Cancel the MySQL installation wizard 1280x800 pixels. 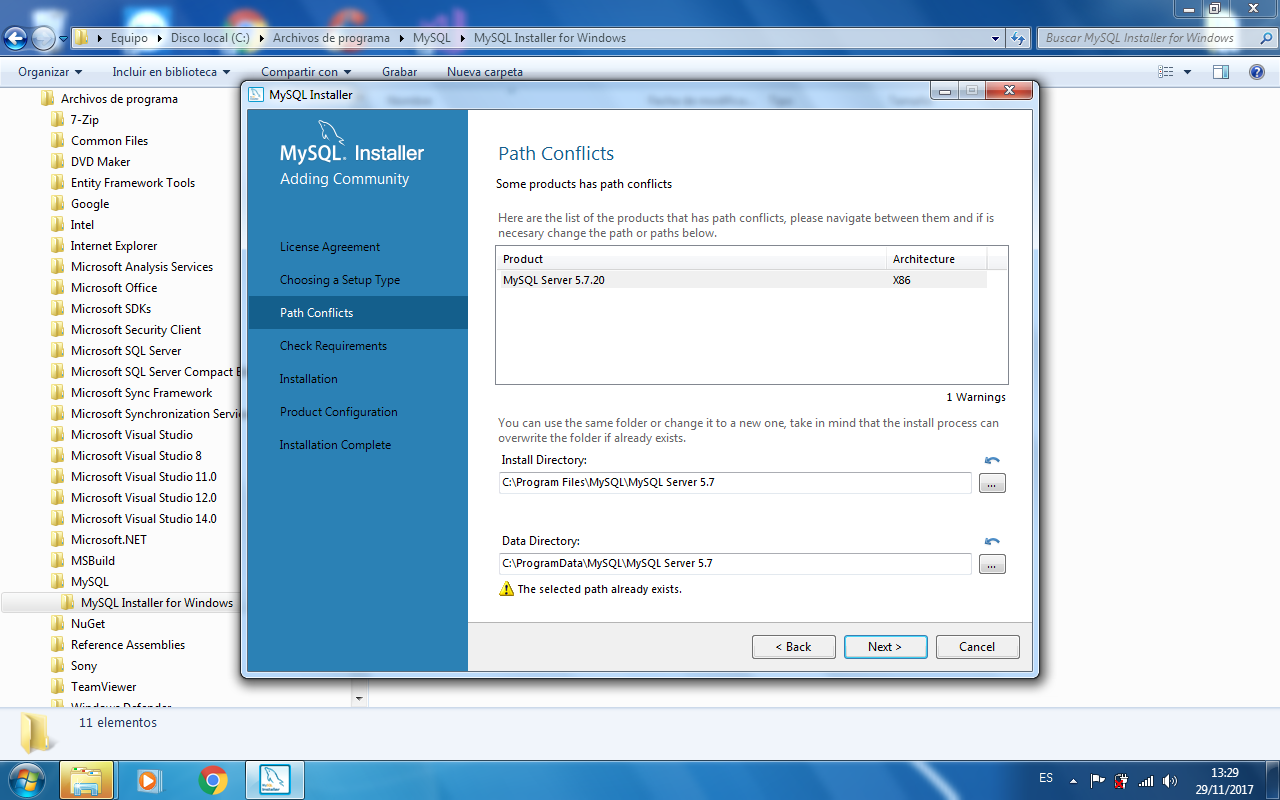pos(977,647)
